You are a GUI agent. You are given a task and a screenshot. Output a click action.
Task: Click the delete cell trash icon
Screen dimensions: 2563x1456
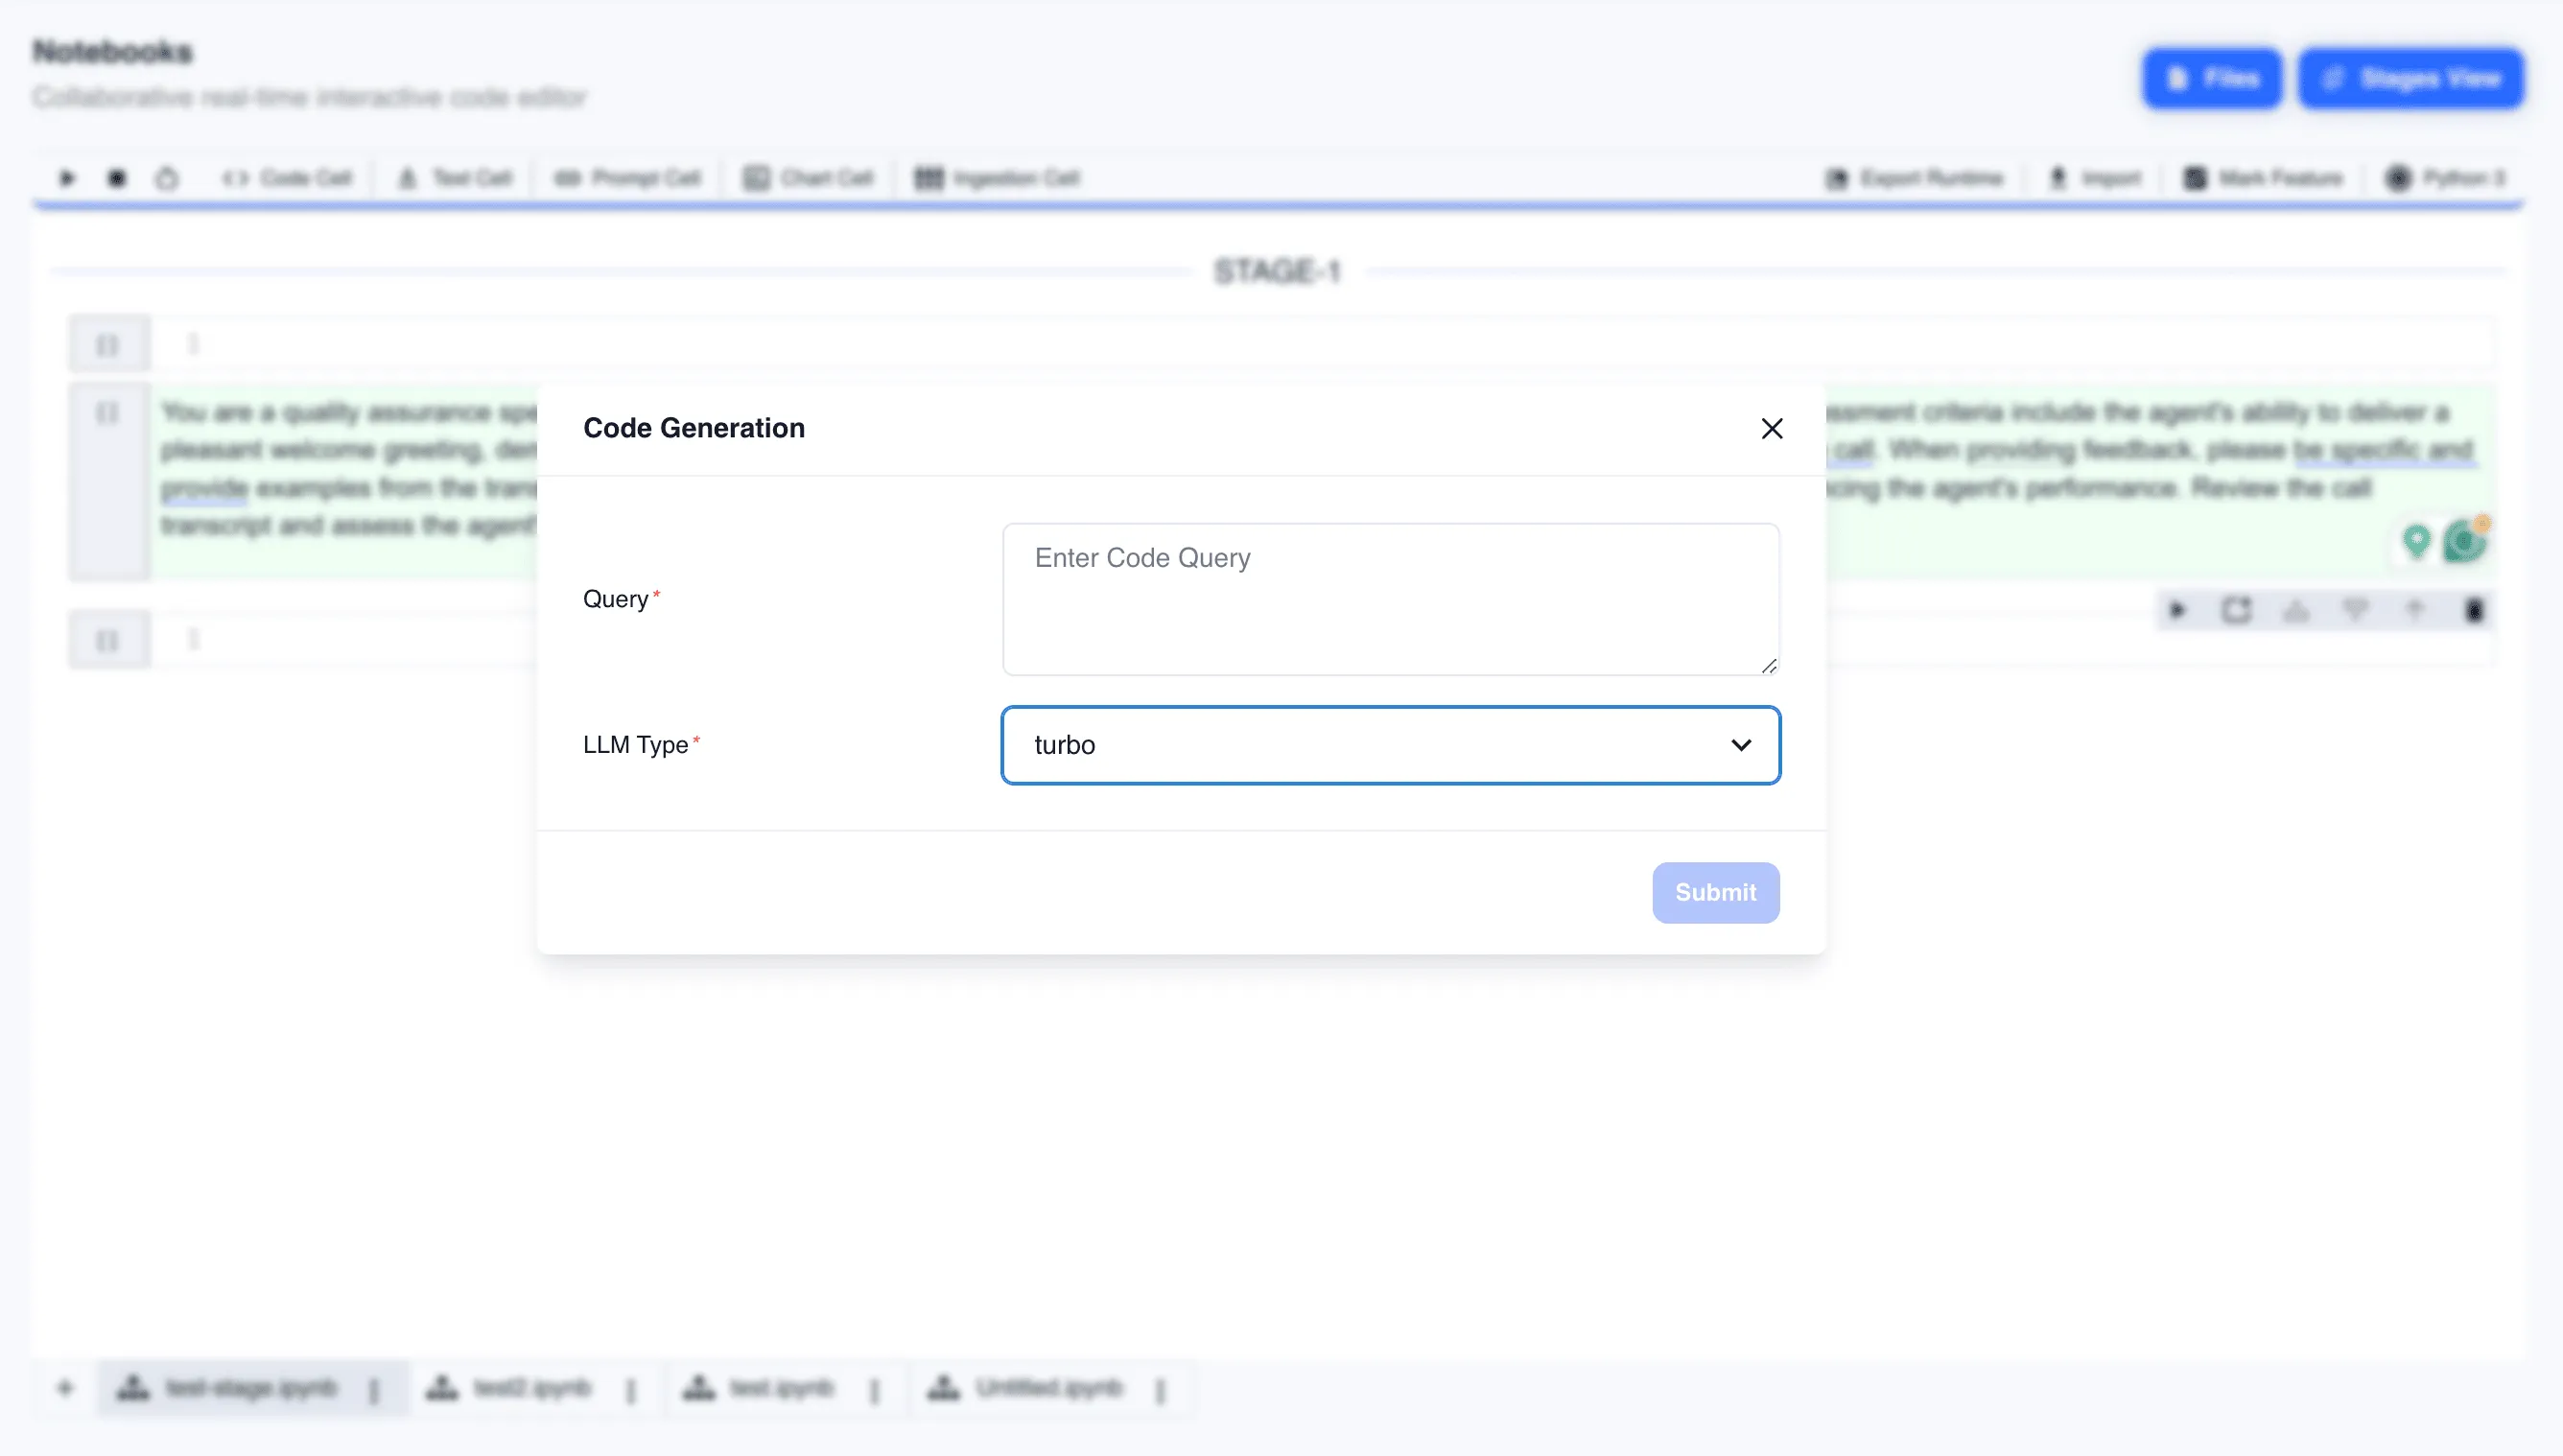(x=2474, y=610)
